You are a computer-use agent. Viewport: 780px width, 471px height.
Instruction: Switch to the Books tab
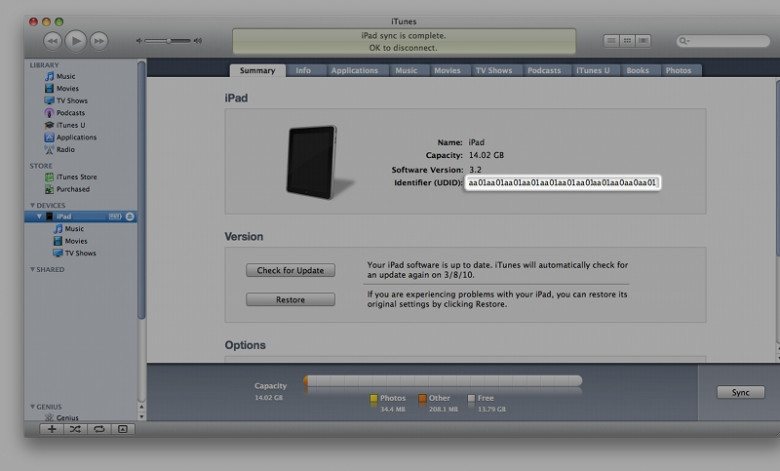pos(638,71)
